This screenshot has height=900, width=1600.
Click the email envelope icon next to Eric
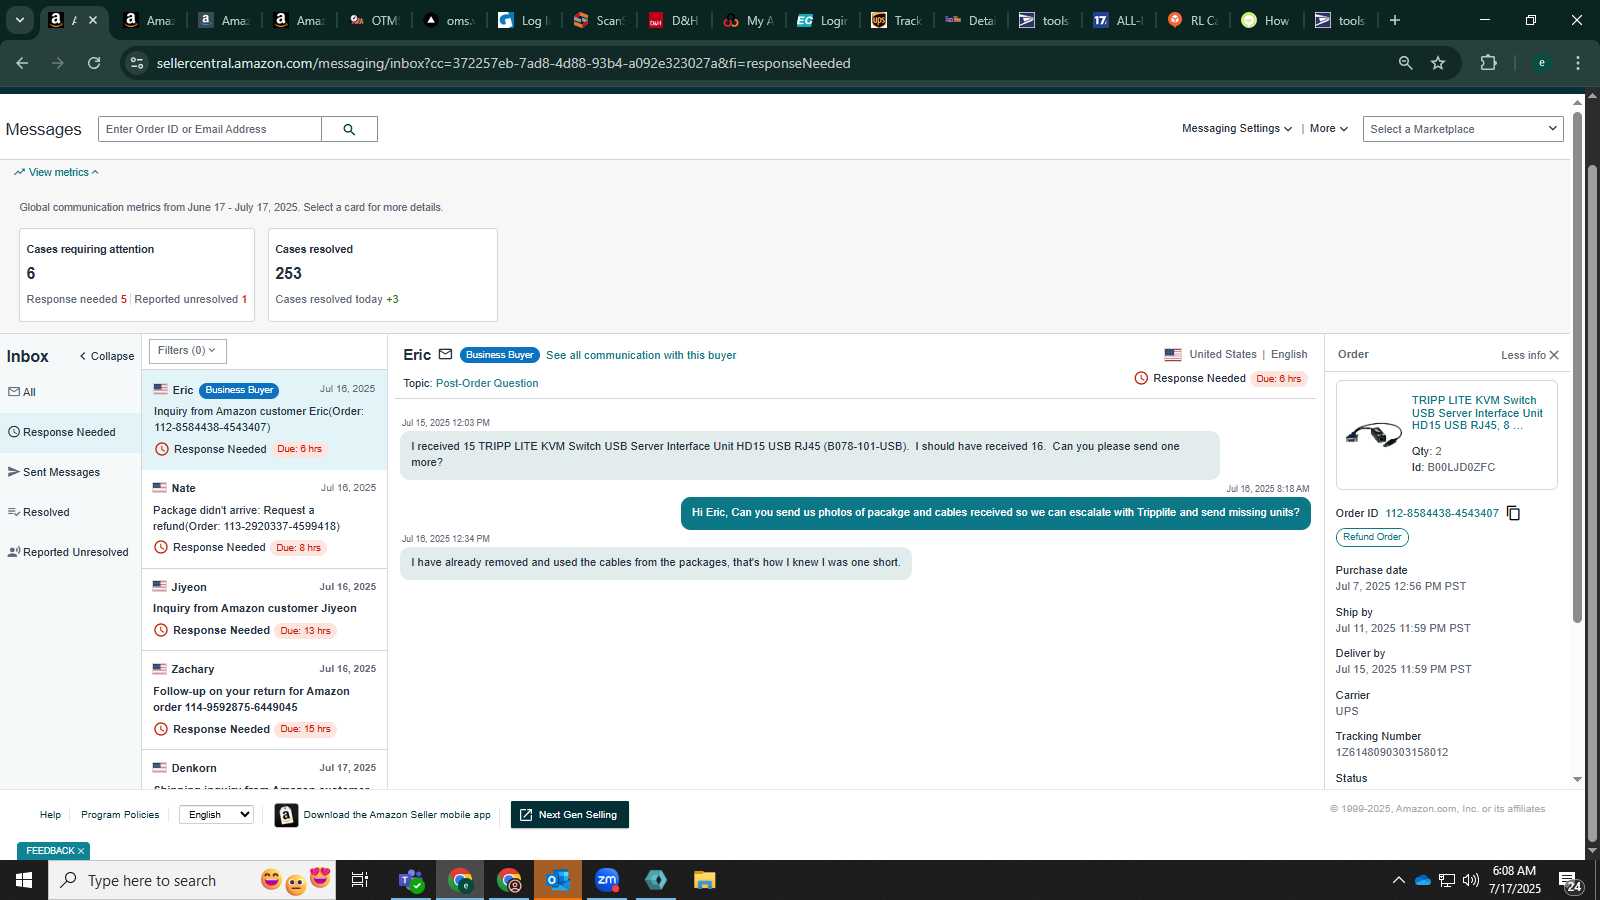point(445,354)
